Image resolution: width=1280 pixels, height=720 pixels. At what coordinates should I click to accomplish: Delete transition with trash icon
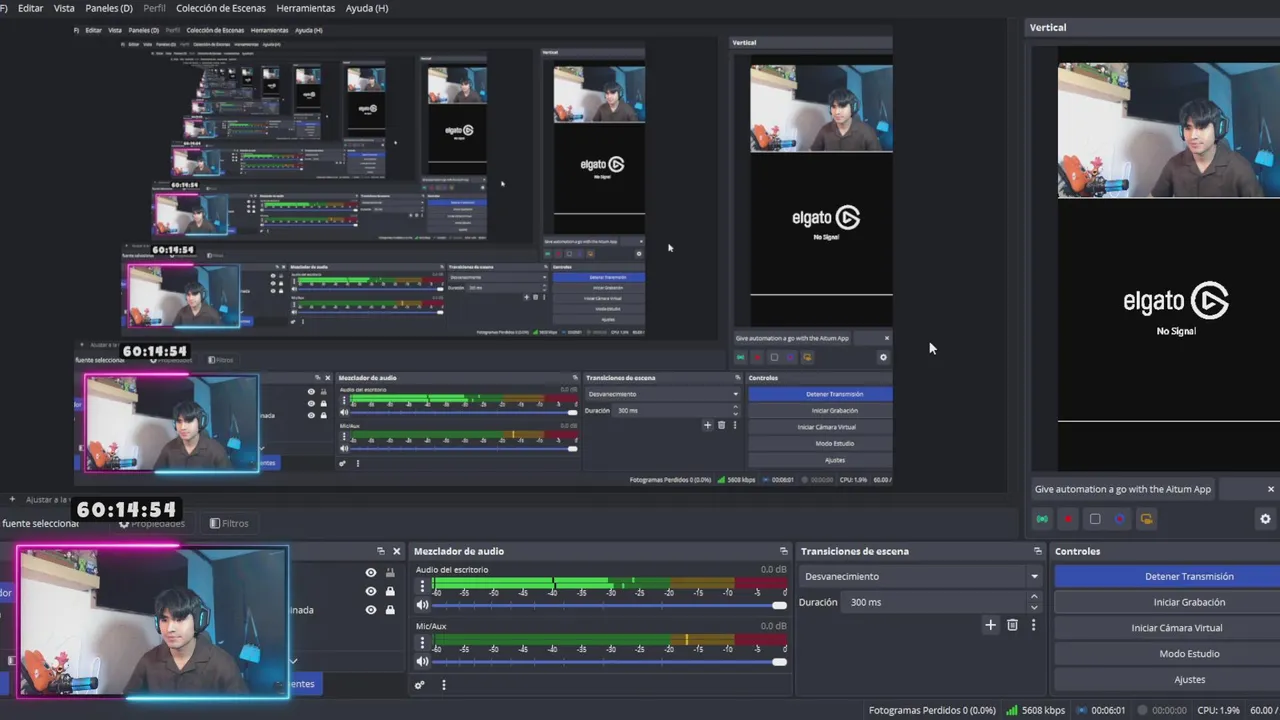(x=1012, y=625)
